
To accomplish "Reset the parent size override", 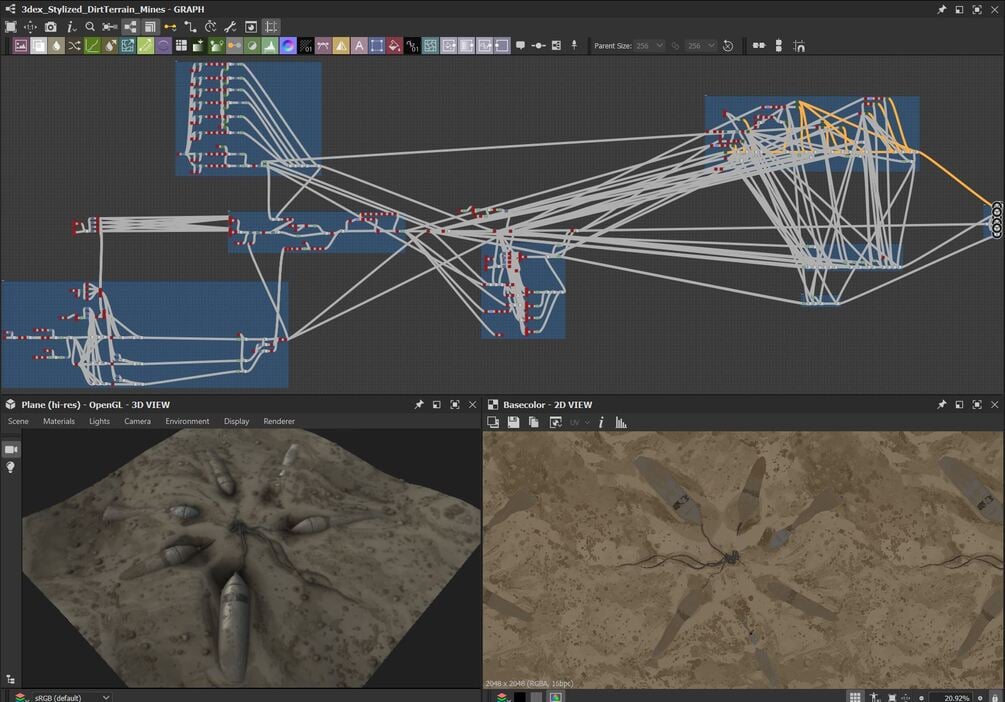I will (x=728, y=46).
